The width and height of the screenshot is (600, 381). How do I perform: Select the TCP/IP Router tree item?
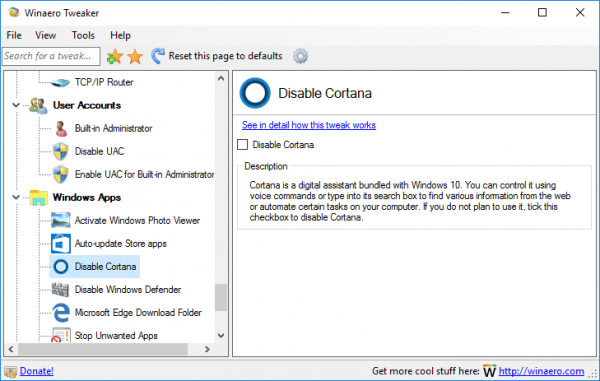(x=104, y=82)
